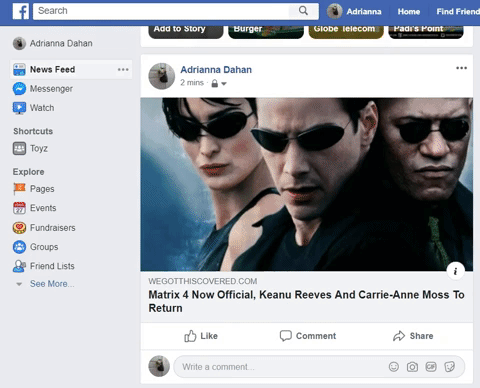Open the Burger story card
480x388 pixels.
(x=266, y=32)
